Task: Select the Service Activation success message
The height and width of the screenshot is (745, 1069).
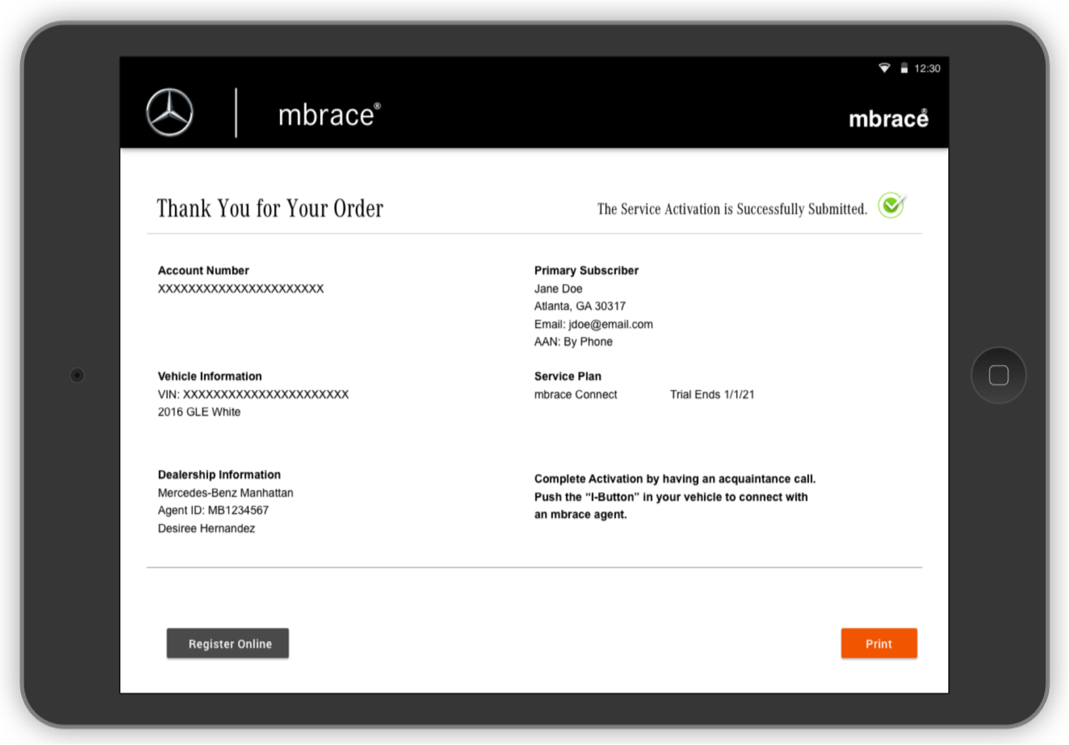Action: [731, 209]
